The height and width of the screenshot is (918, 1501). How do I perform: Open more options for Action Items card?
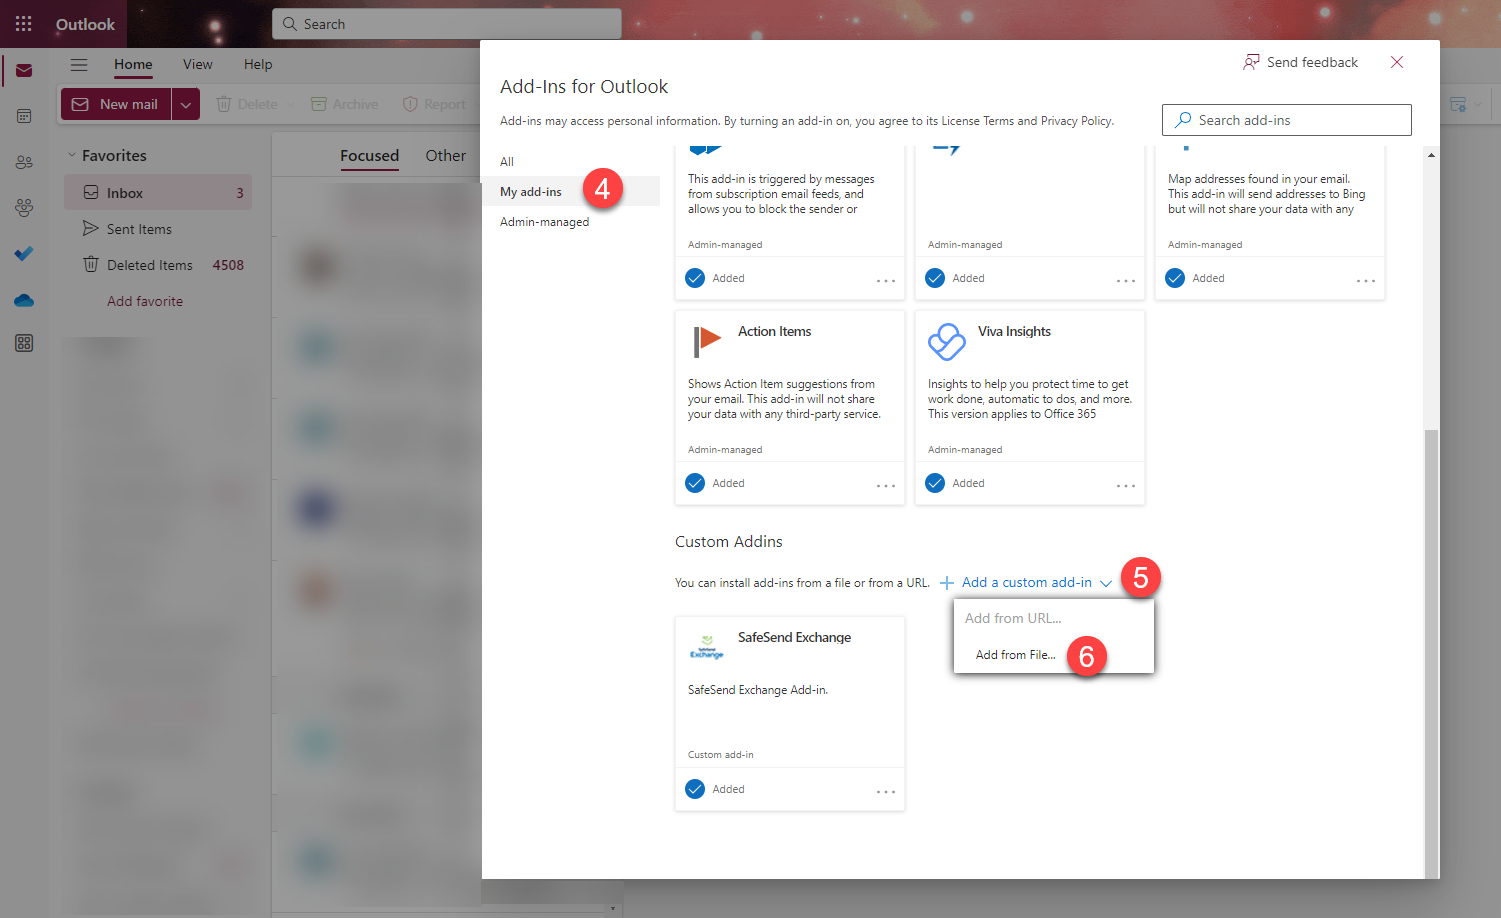886,485
